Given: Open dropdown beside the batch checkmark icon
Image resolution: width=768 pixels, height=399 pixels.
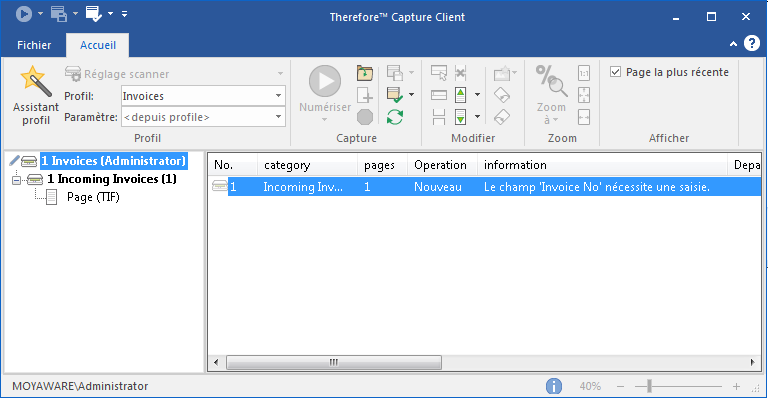Looking at the screenshot, I should tap(411, 94).
